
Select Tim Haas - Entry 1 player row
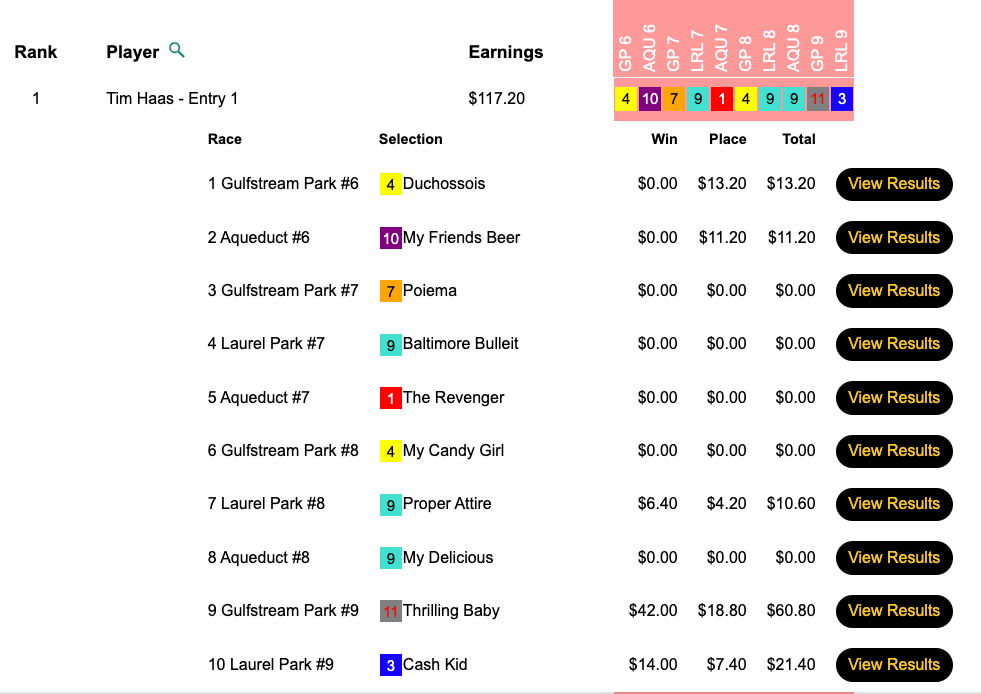coord(172,99)
